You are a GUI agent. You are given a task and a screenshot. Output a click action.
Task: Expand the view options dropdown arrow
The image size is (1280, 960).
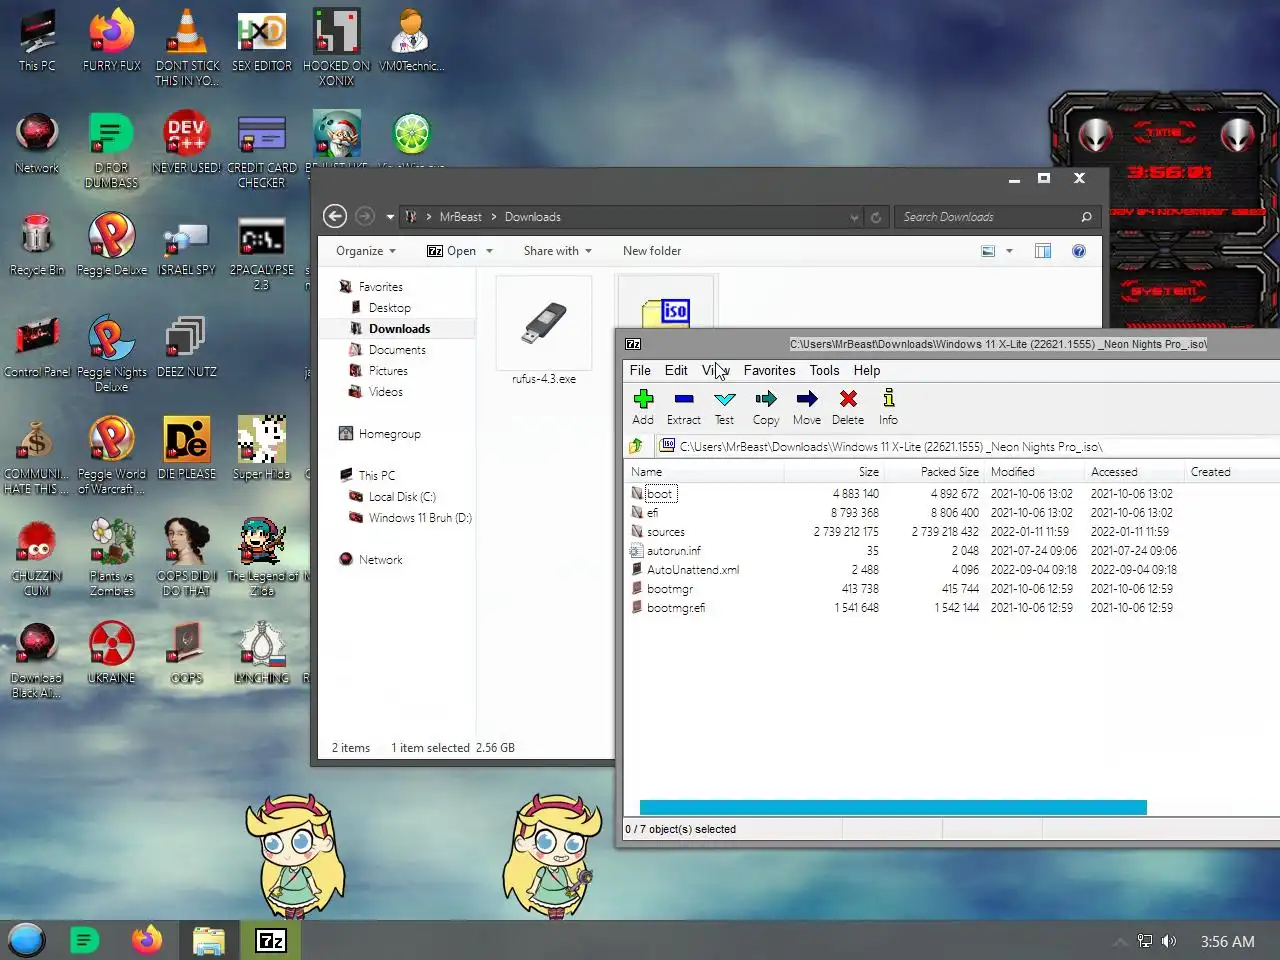click(x=1009, y=251)
